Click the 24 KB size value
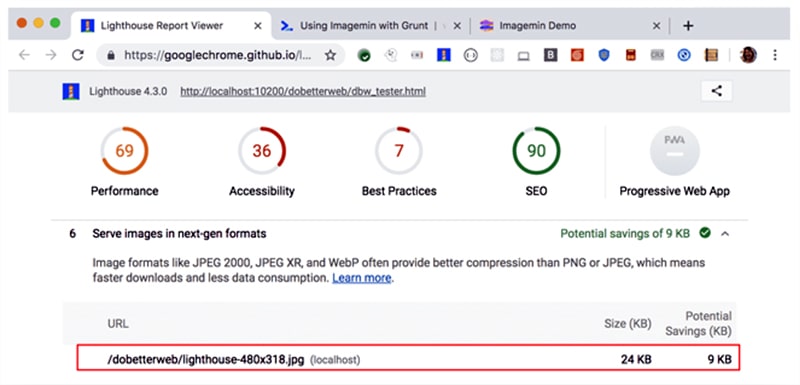 point(636,359)
